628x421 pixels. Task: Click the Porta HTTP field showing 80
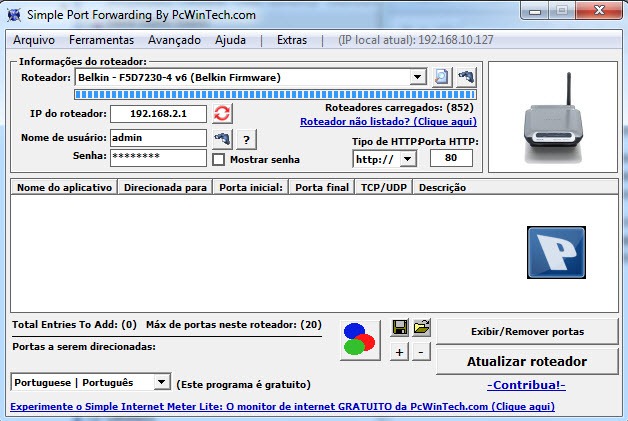[x=451, y=158]
